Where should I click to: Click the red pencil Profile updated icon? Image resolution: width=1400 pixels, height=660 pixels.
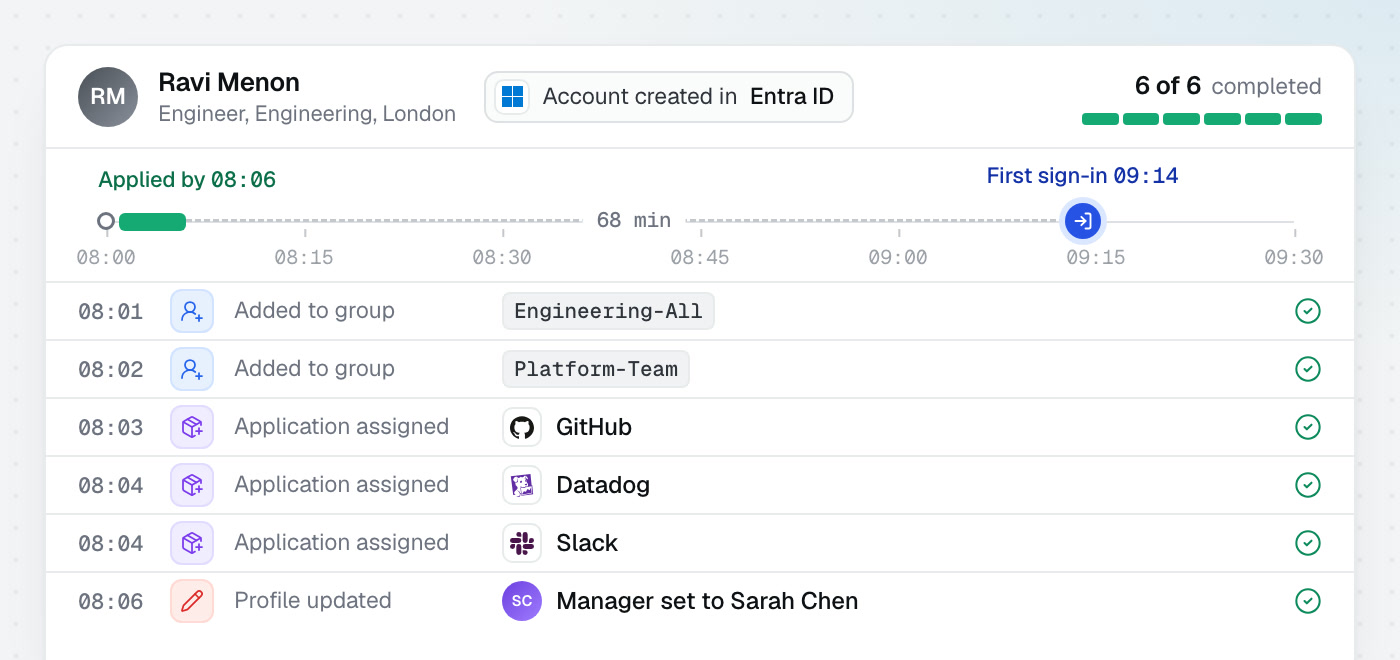click(x=192, y=601)
